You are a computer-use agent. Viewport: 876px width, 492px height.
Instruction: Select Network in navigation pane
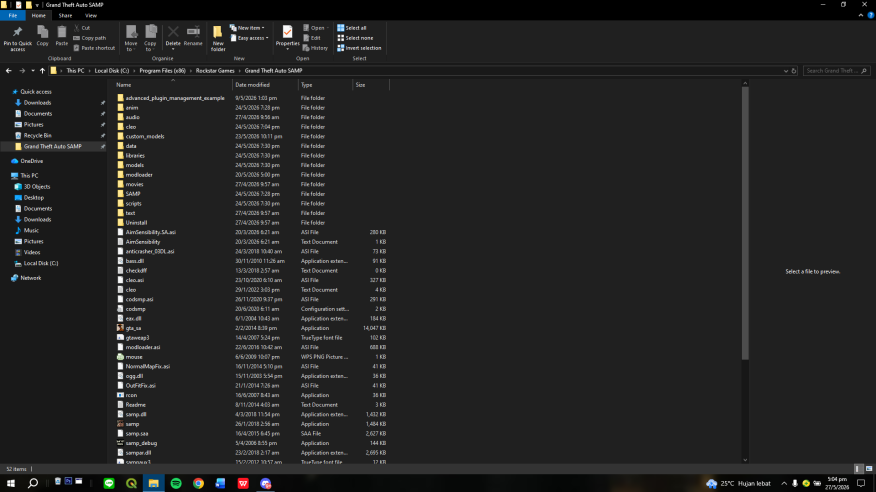coord(31,278)
